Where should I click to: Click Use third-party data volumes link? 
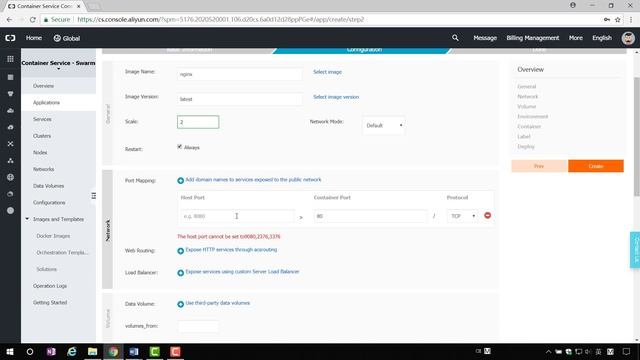[x=218, y=303]
